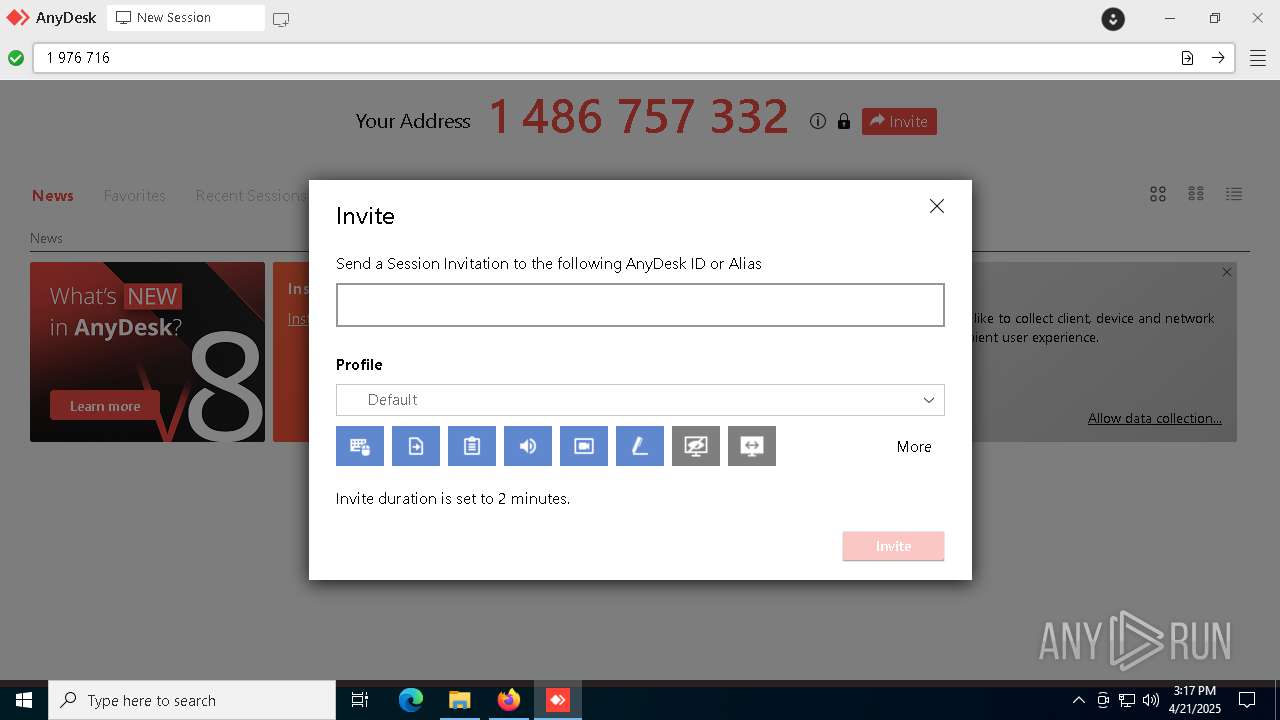The image size is (1280, 720).
Task: Click the red Invite button by address
Action: tap(899, 121)
